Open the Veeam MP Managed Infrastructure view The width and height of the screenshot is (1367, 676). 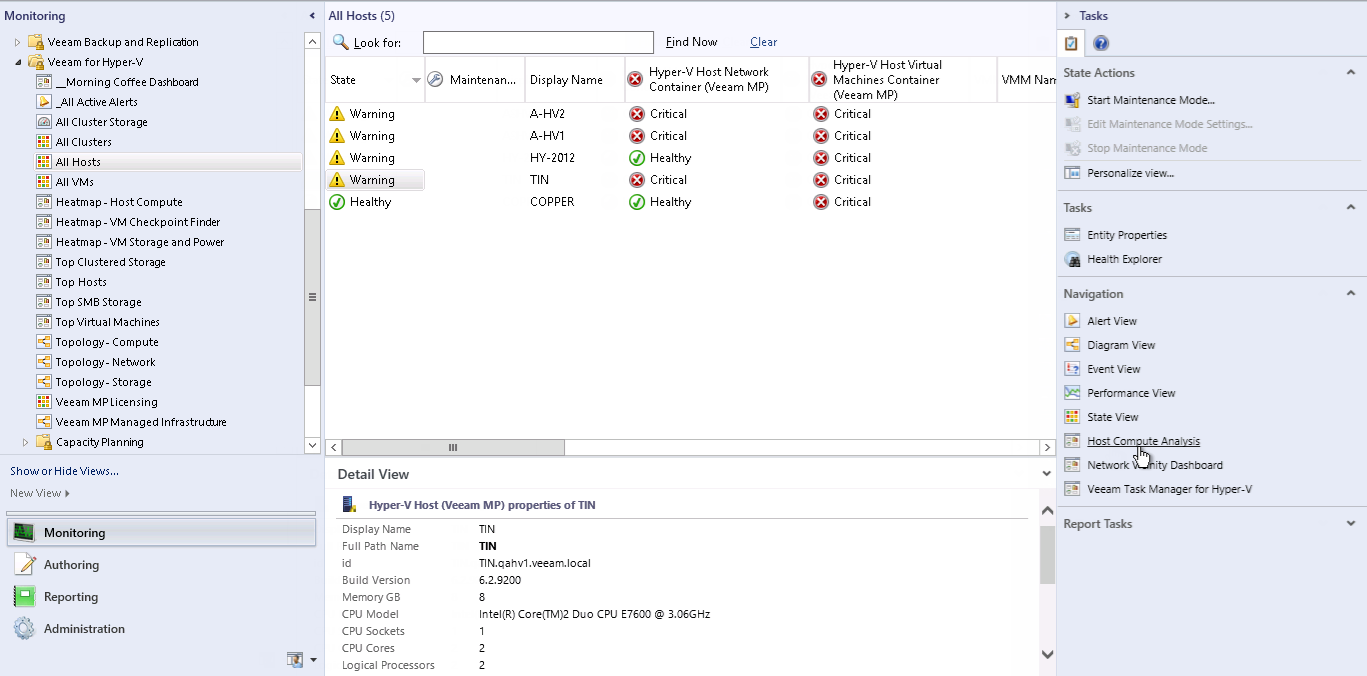(x=141, y=422)
